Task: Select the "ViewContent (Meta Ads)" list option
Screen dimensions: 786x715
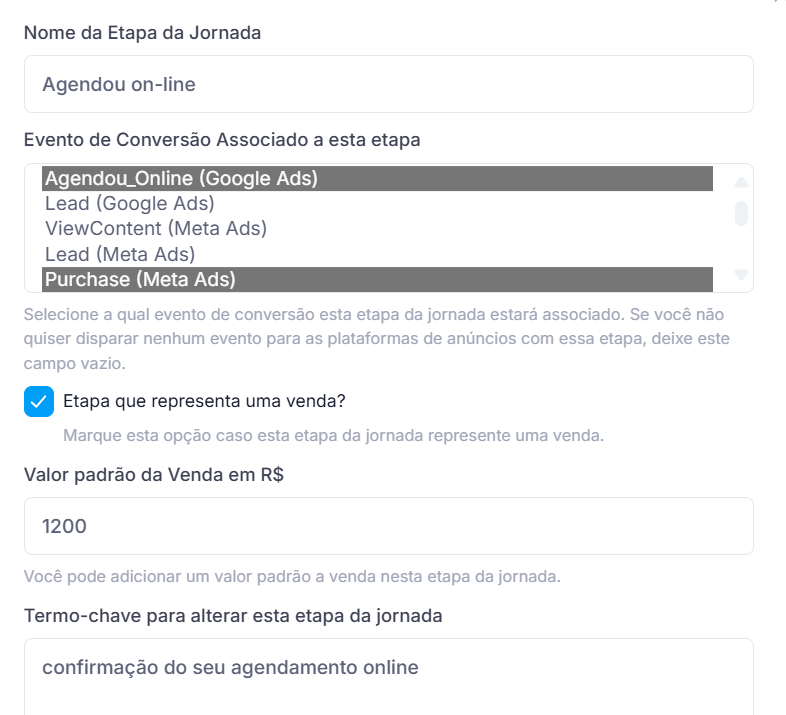Action: (156, 228)
